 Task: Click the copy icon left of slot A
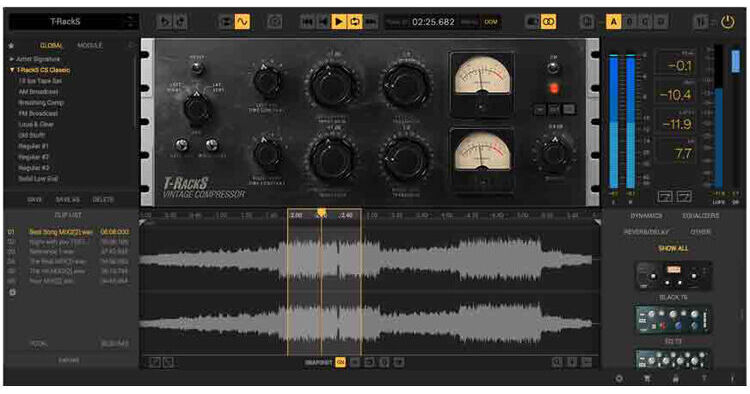pyautogui.click(x=587, y=22)
